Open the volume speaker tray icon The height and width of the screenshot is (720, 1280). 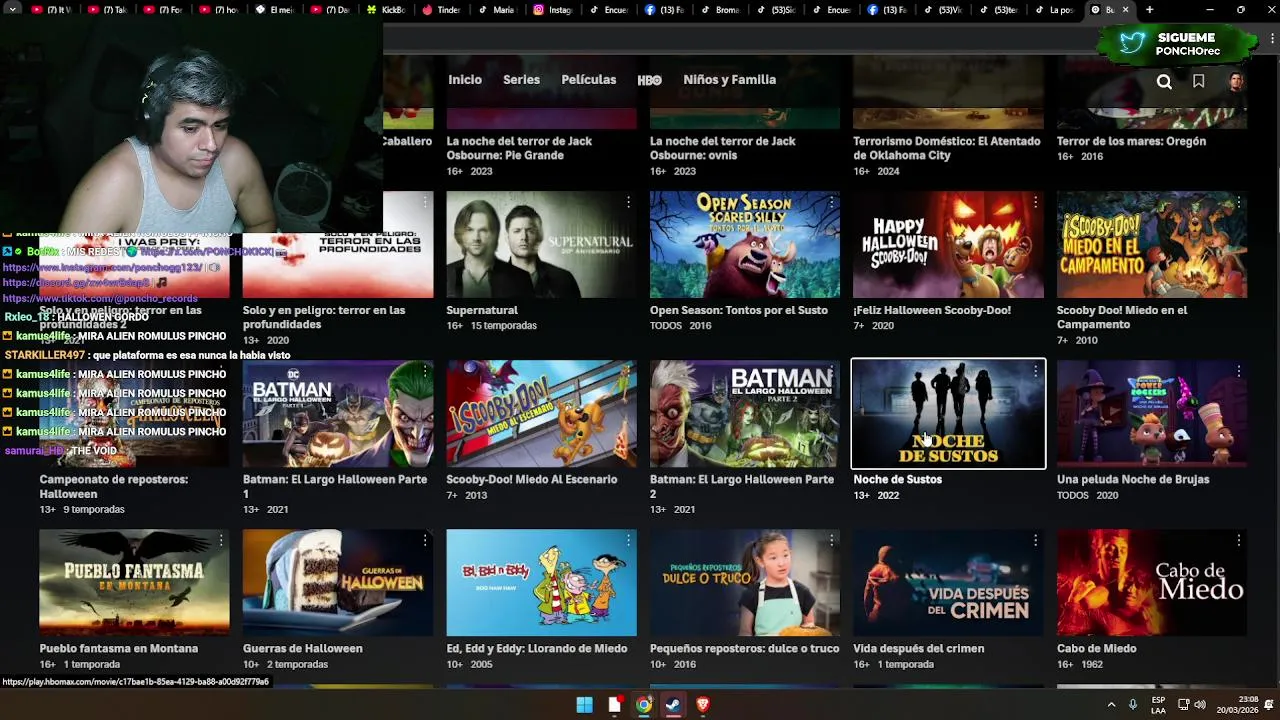pyautogui.click(x=1200, y=704)
